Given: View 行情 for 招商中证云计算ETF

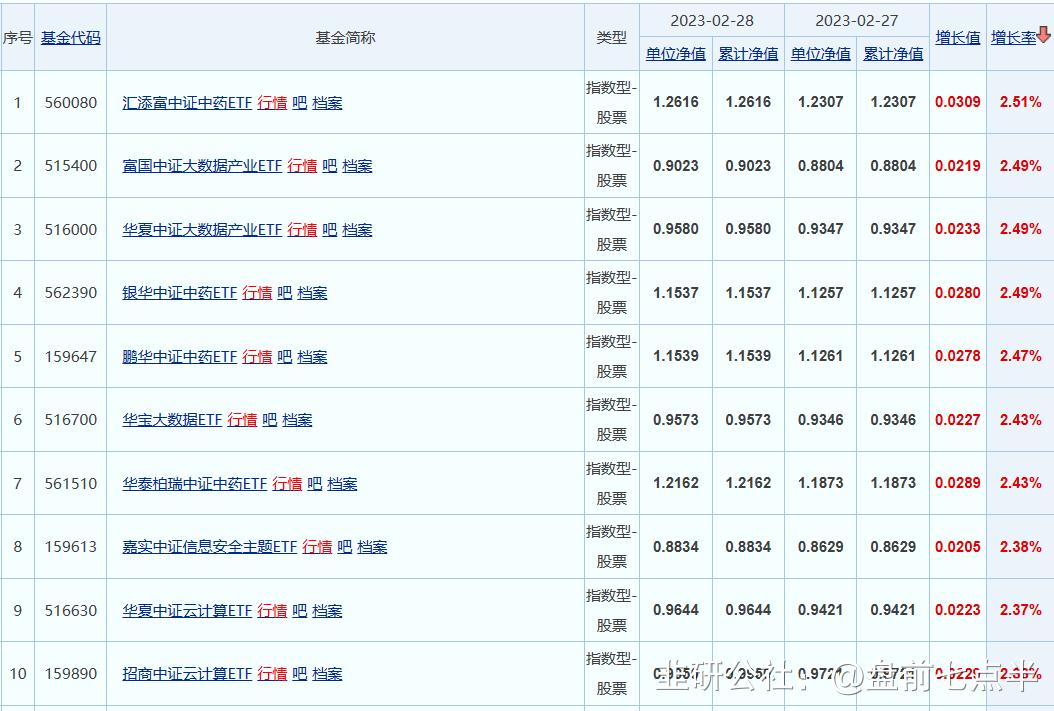Looking at the screenshot, I should coord(271,674).
